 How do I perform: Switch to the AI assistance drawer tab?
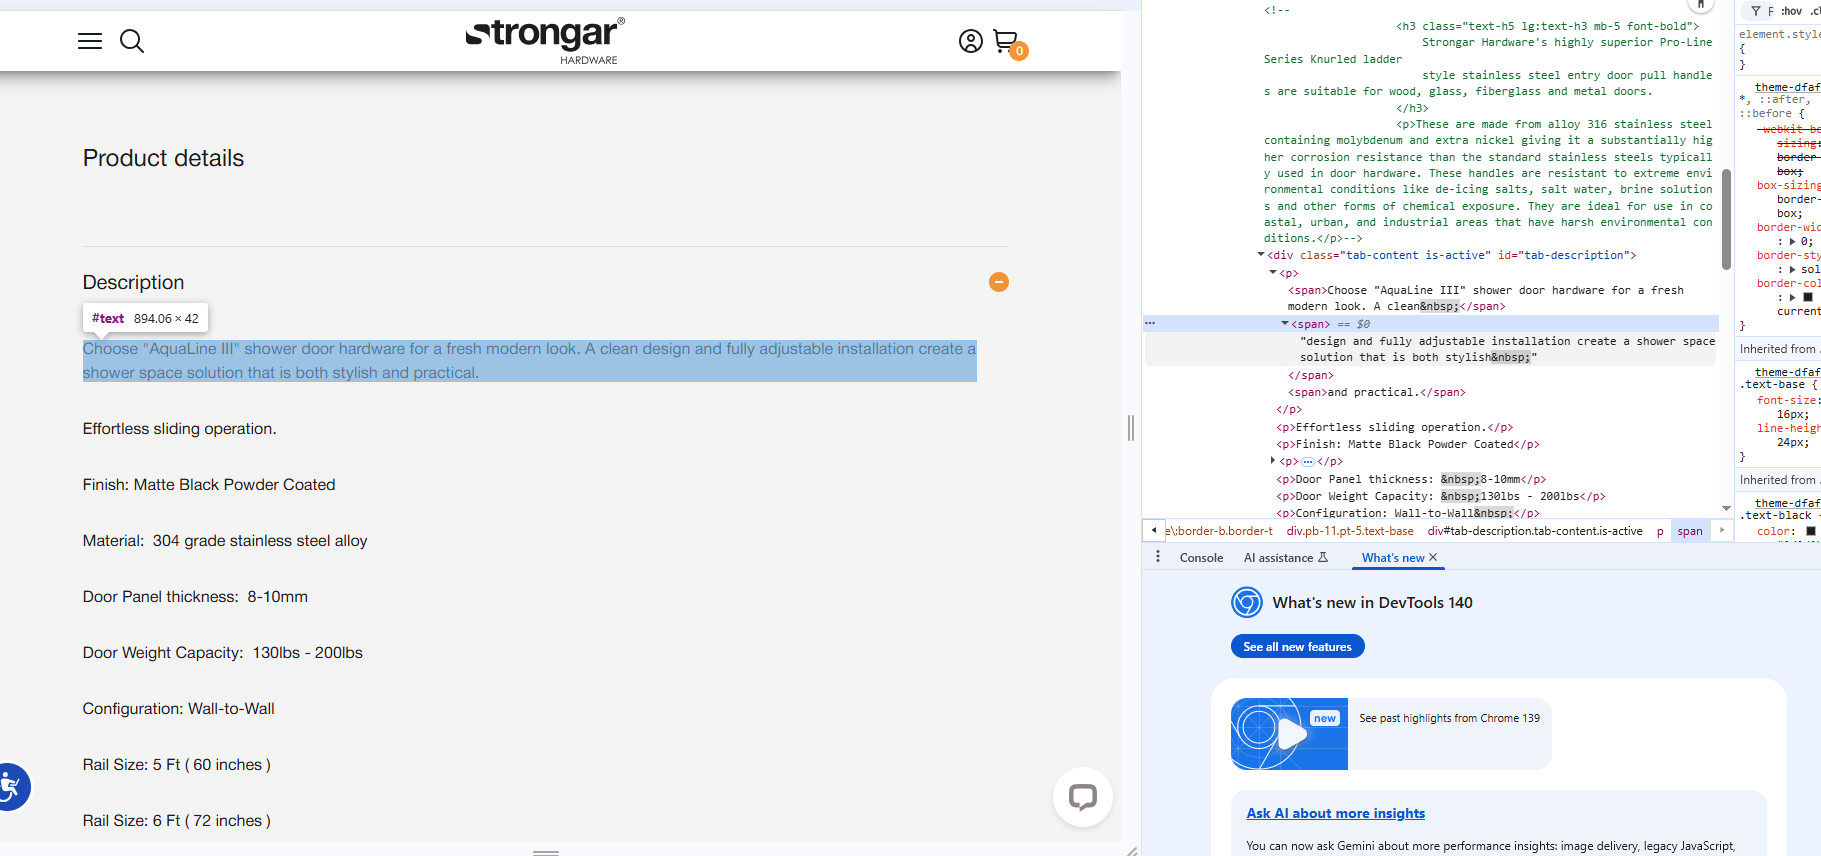click(1285, 558)
